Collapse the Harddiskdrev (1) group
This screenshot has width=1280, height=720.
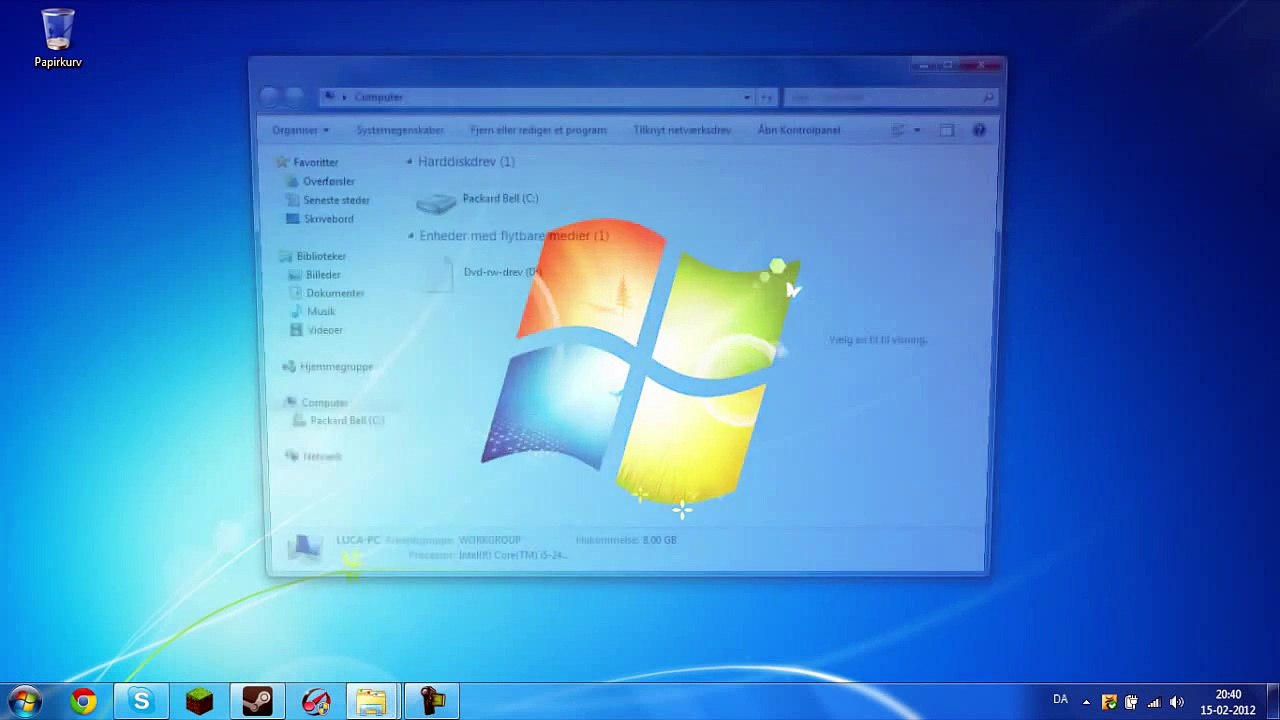pyautogui.click(x=410, y=161)
